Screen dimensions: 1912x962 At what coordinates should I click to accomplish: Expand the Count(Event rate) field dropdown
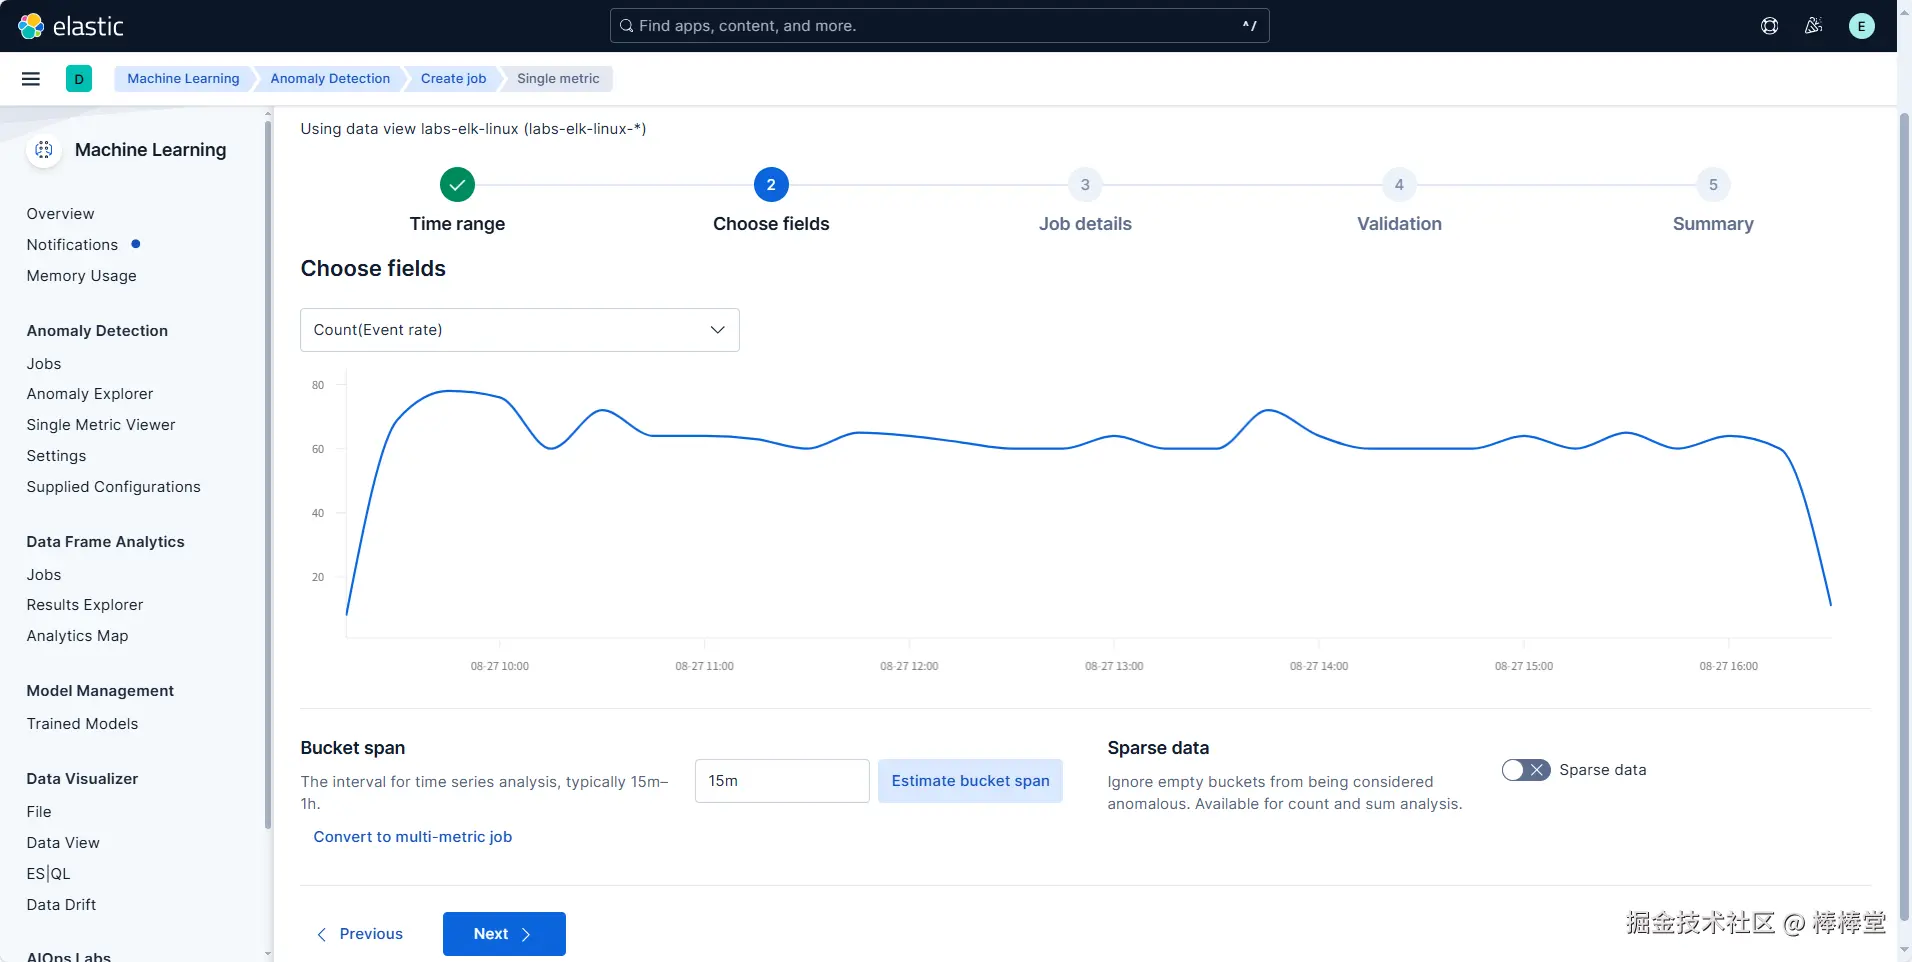pos(520,330)
